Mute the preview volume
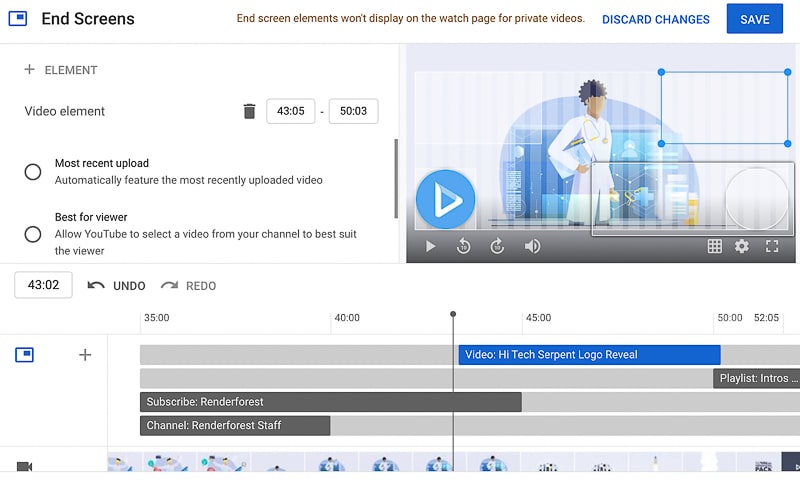 click(x=532, y=246)
